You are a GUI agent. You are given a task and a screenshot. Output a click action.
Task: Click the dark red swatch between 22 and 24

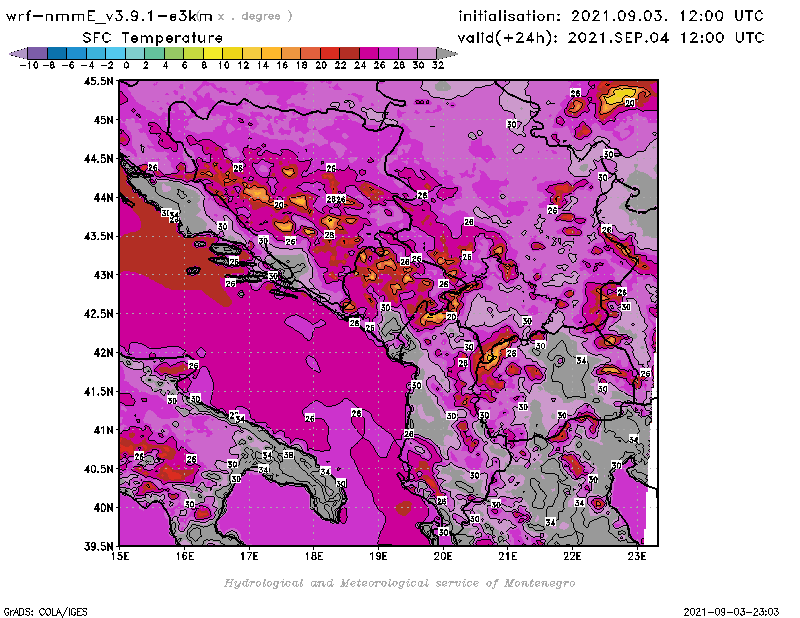349,53
